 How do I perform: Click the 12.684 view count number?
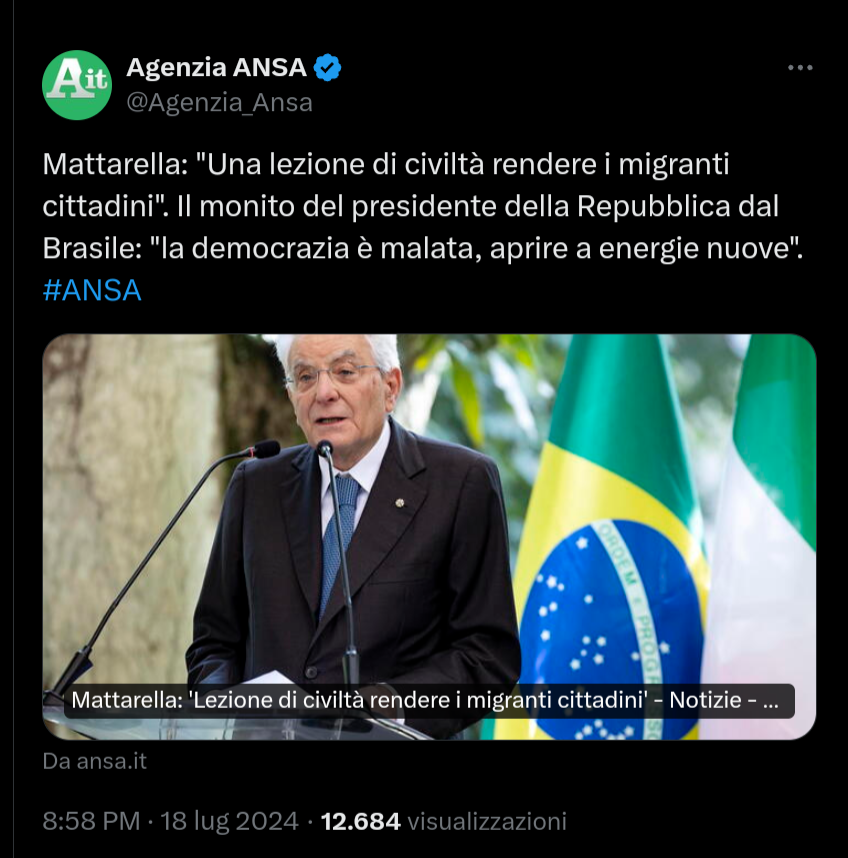pos(361,821)
